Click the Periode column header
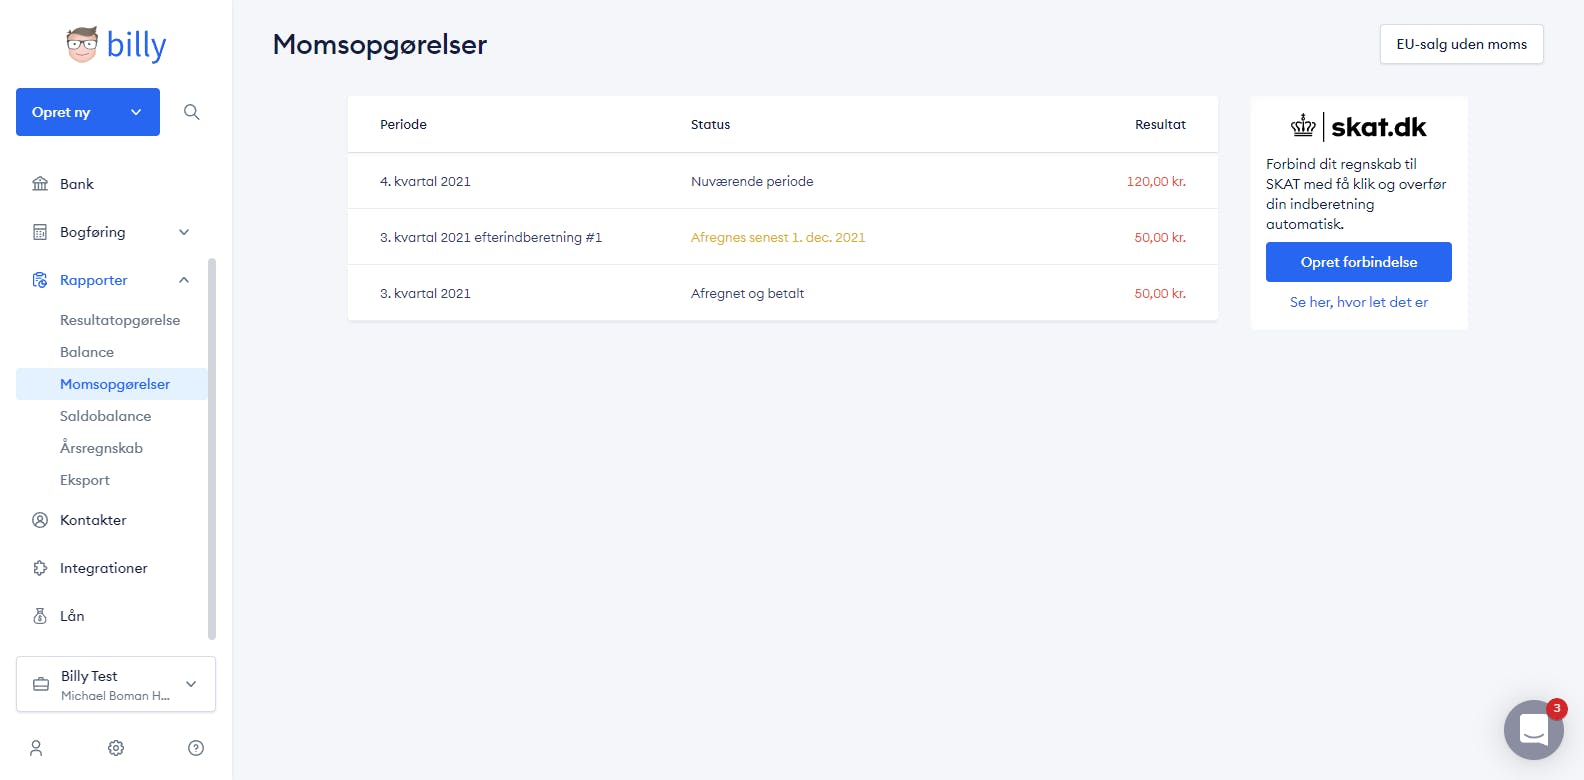The width and height of the screenshot is (1584, 780). 403,125
